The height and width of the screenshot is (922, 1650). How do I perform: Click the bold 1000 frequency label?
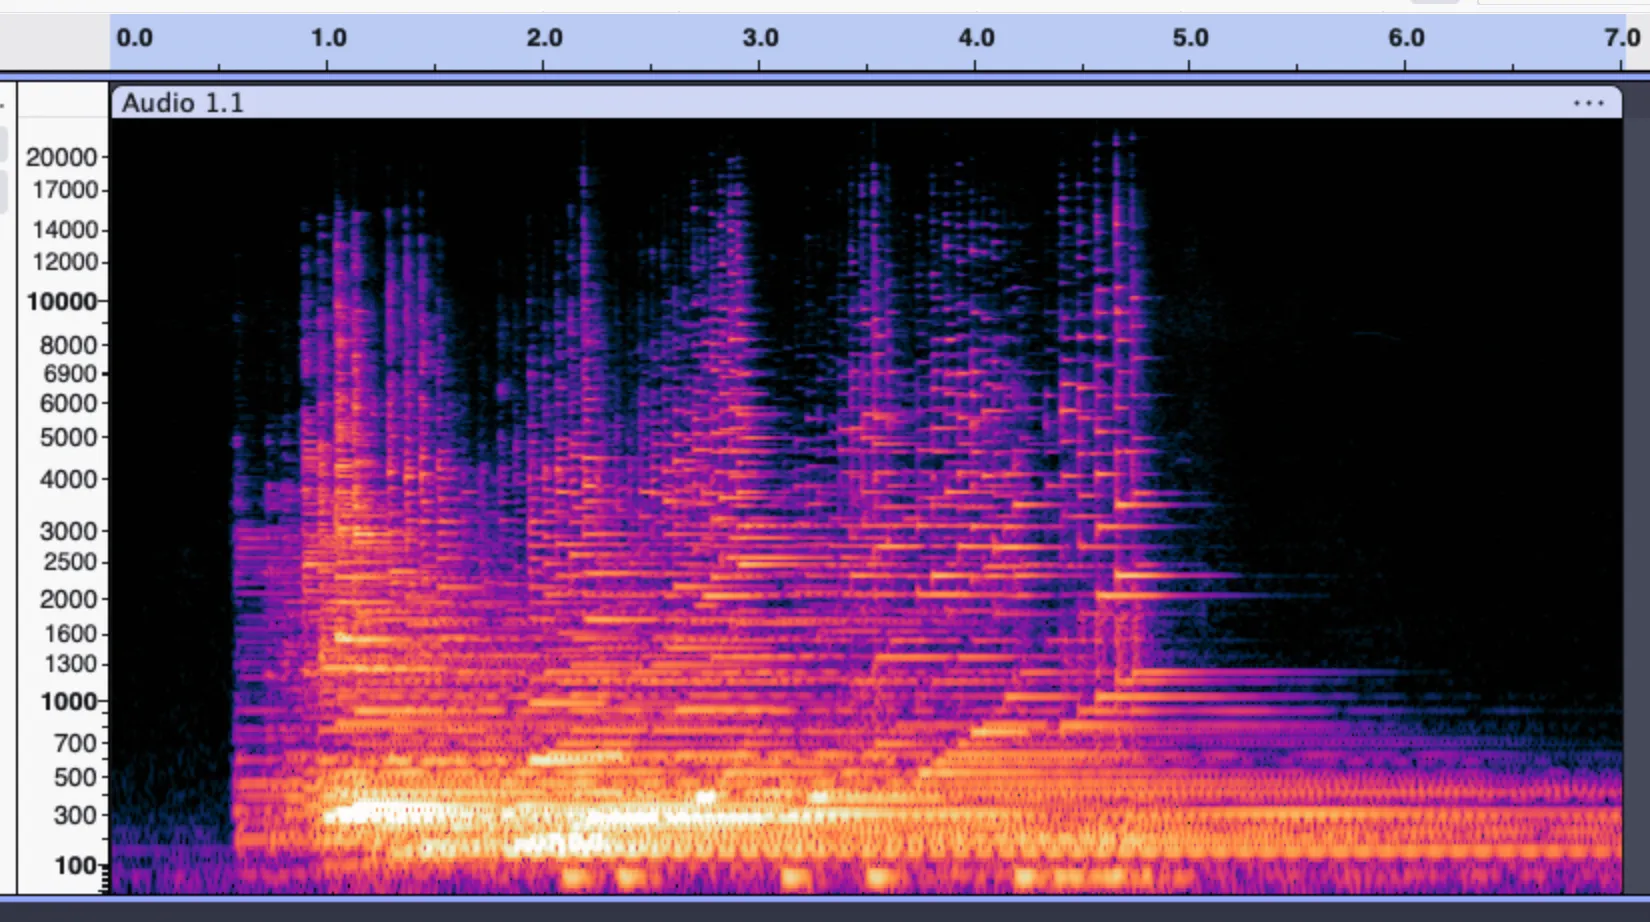coord(69,702)
